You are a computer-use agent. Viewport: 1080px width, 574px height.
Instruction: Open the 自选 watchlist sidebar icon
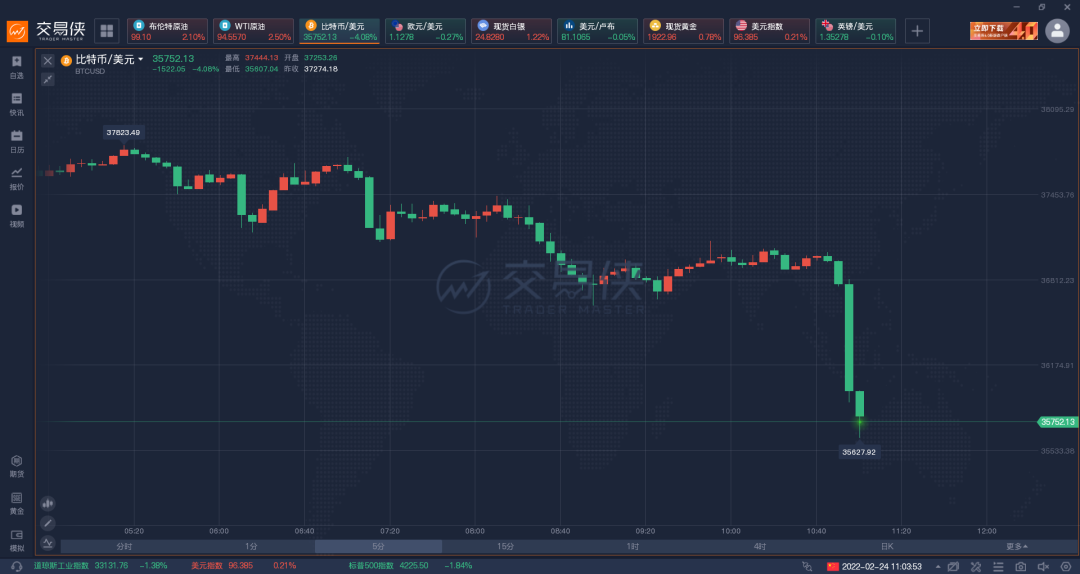point(17,68)
